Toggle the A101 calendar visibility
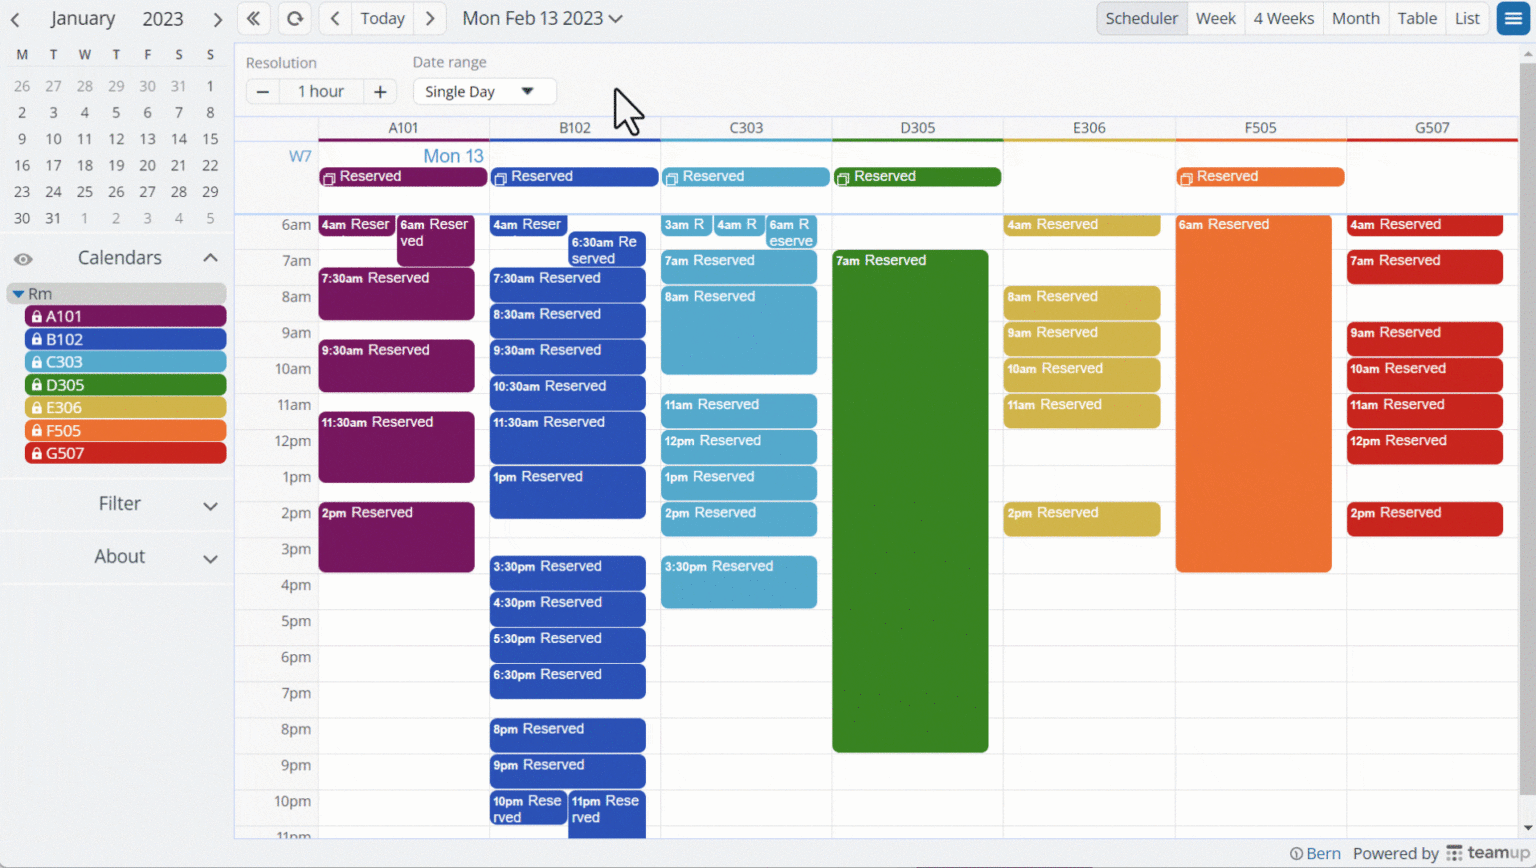The height and width of the screenshot is (868, 1536). pyautogui.click(x=124, y=315)
